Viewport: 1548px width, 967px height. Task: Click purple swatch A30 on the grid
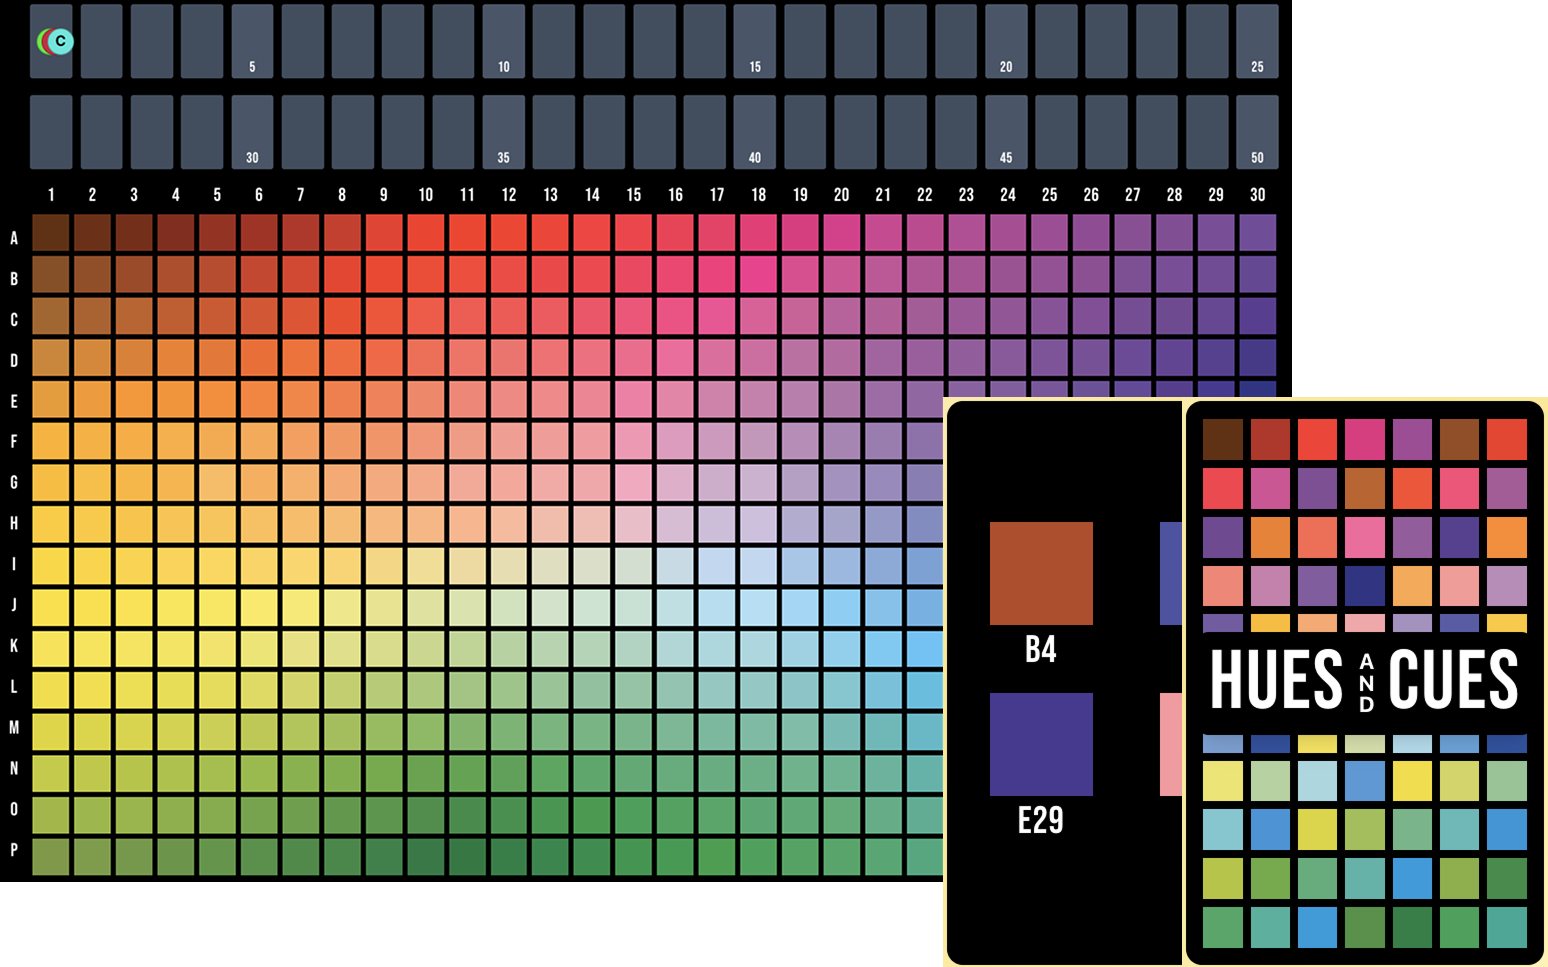pos(1257,233)
